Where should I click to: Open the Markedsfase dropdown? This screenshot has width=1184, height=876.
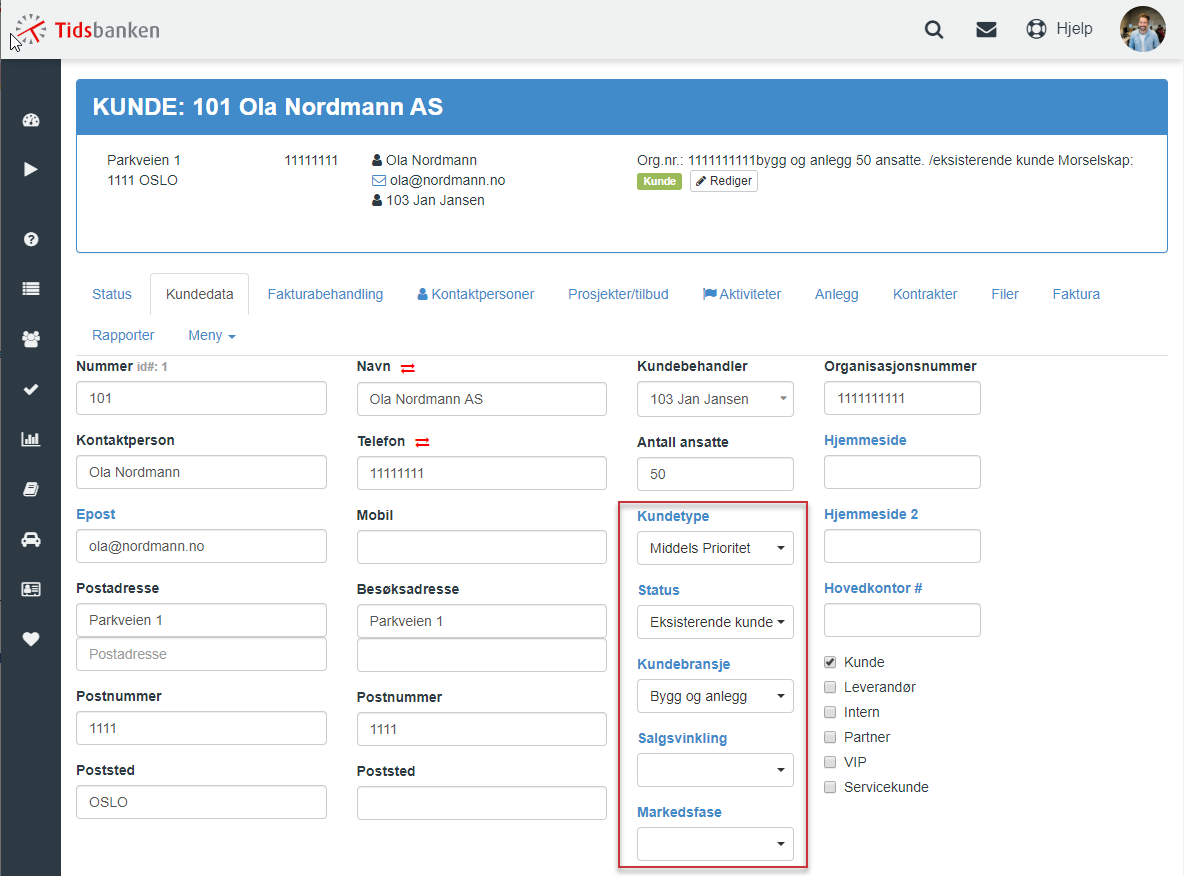coord(715,844)
